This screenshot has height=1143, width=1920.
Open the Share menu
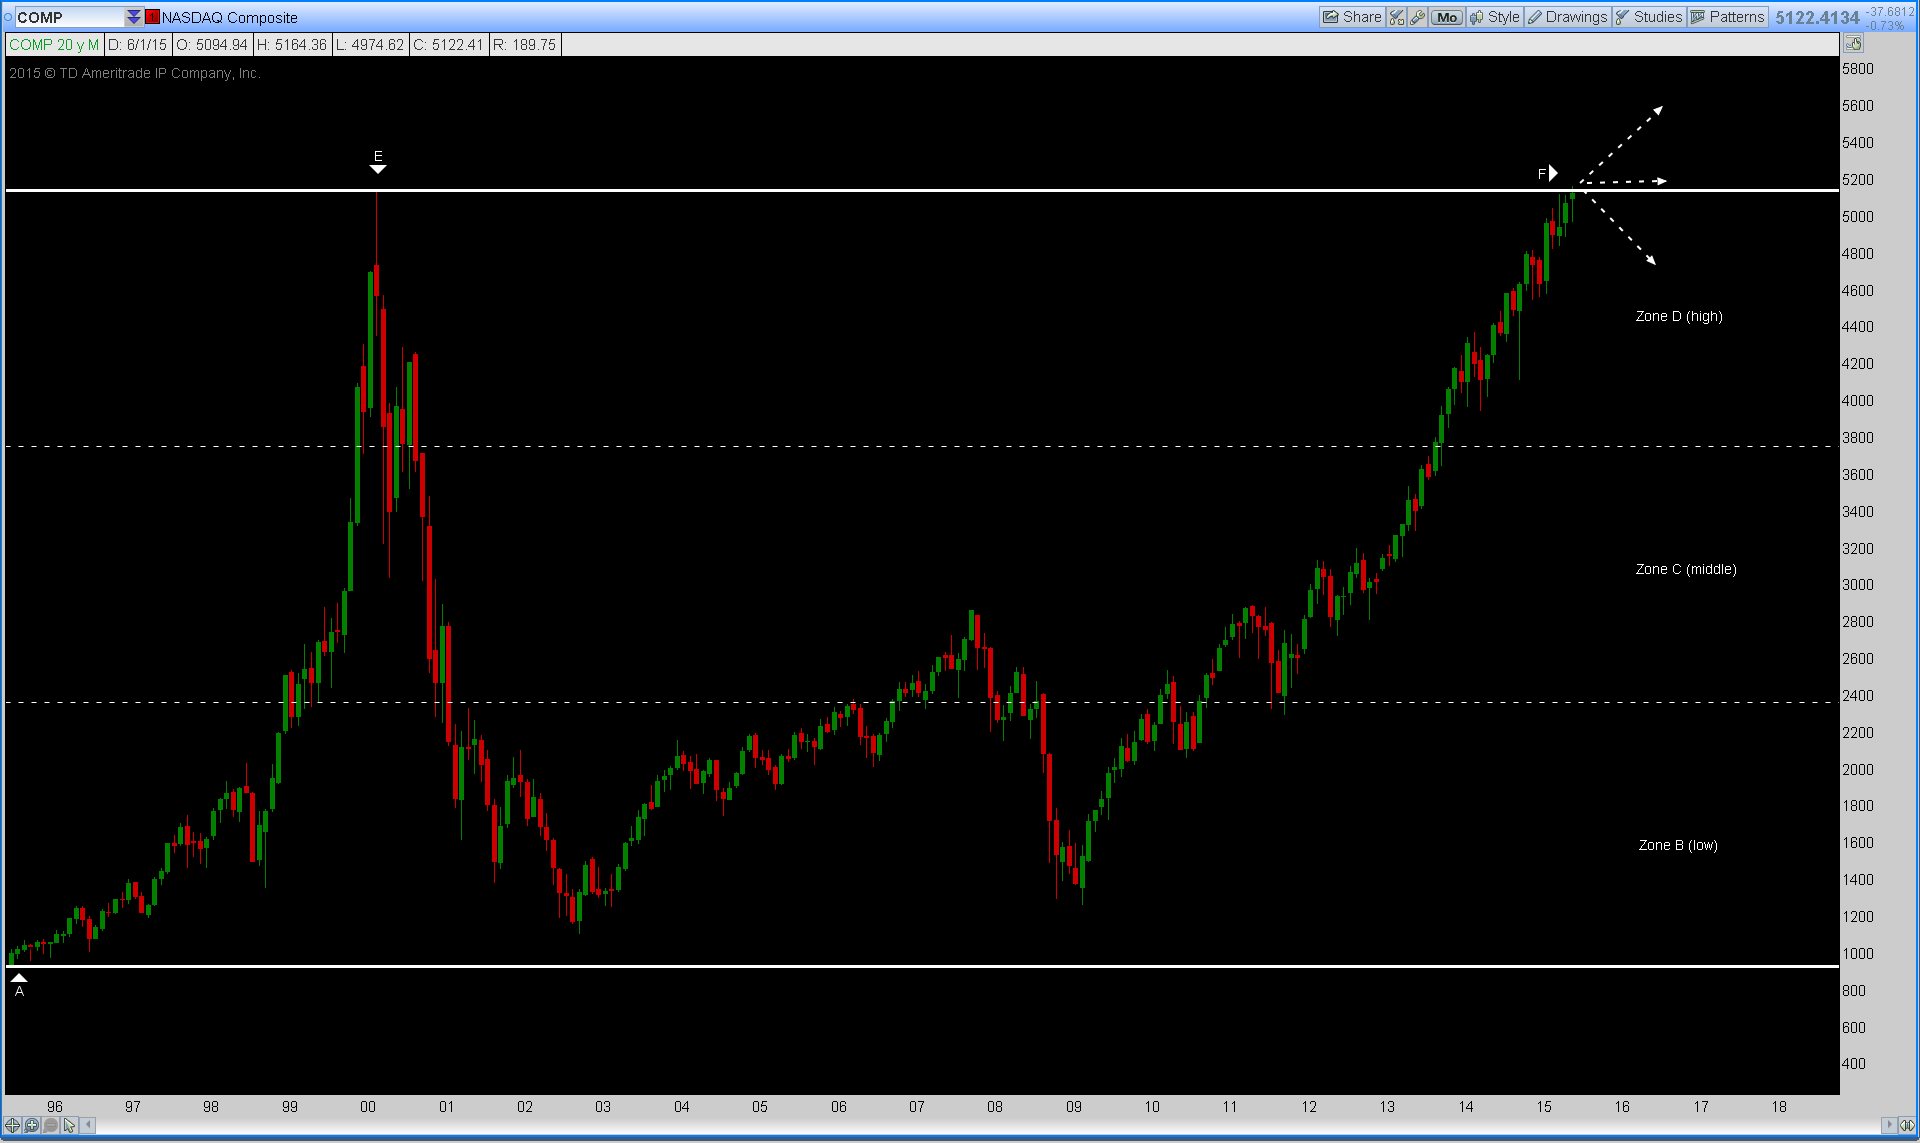pos(1351,17)
